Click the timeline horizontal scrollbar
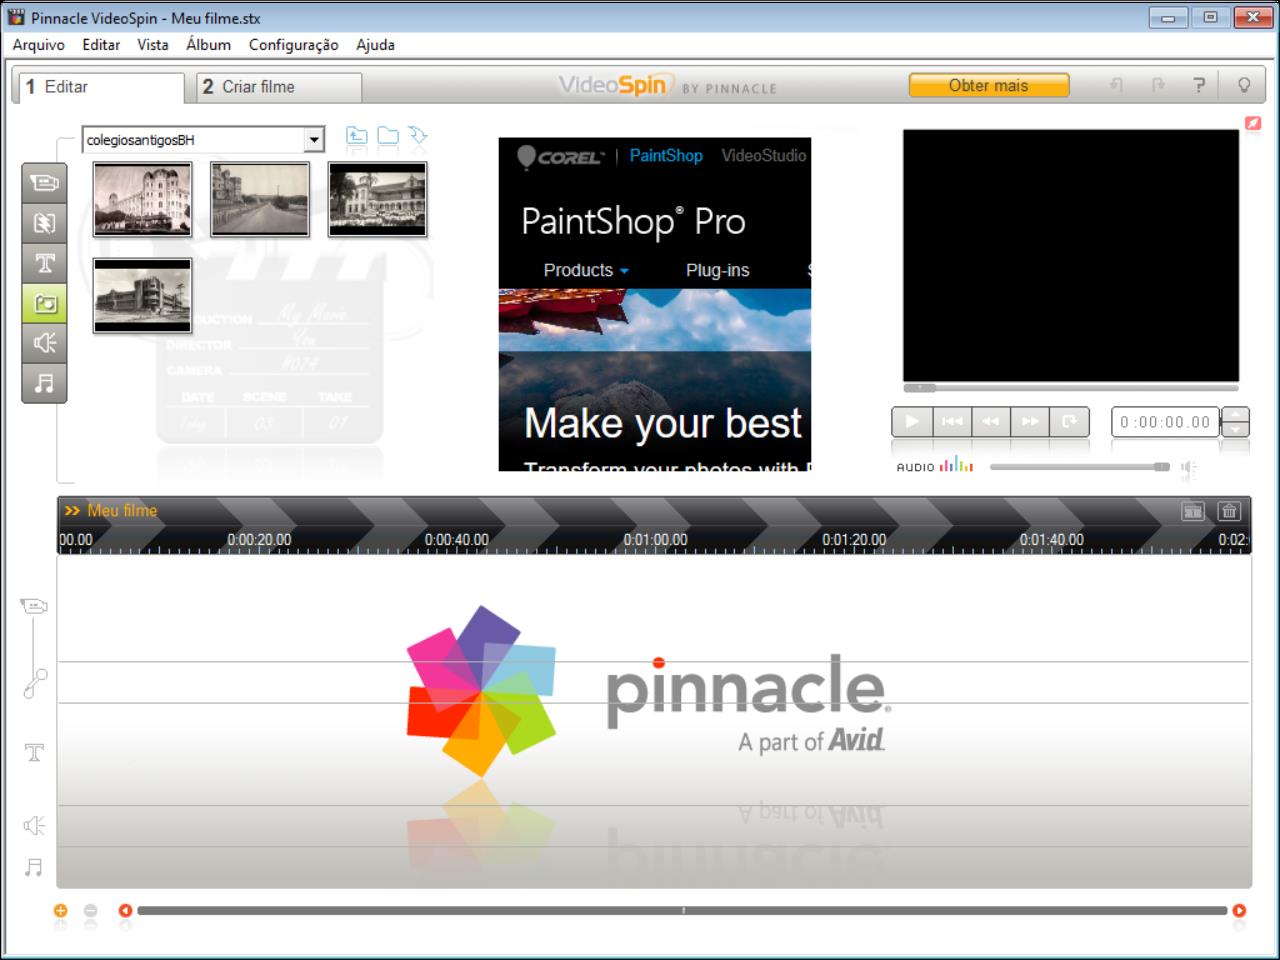This screenshot has width=1280, height=960. (682, 911)
